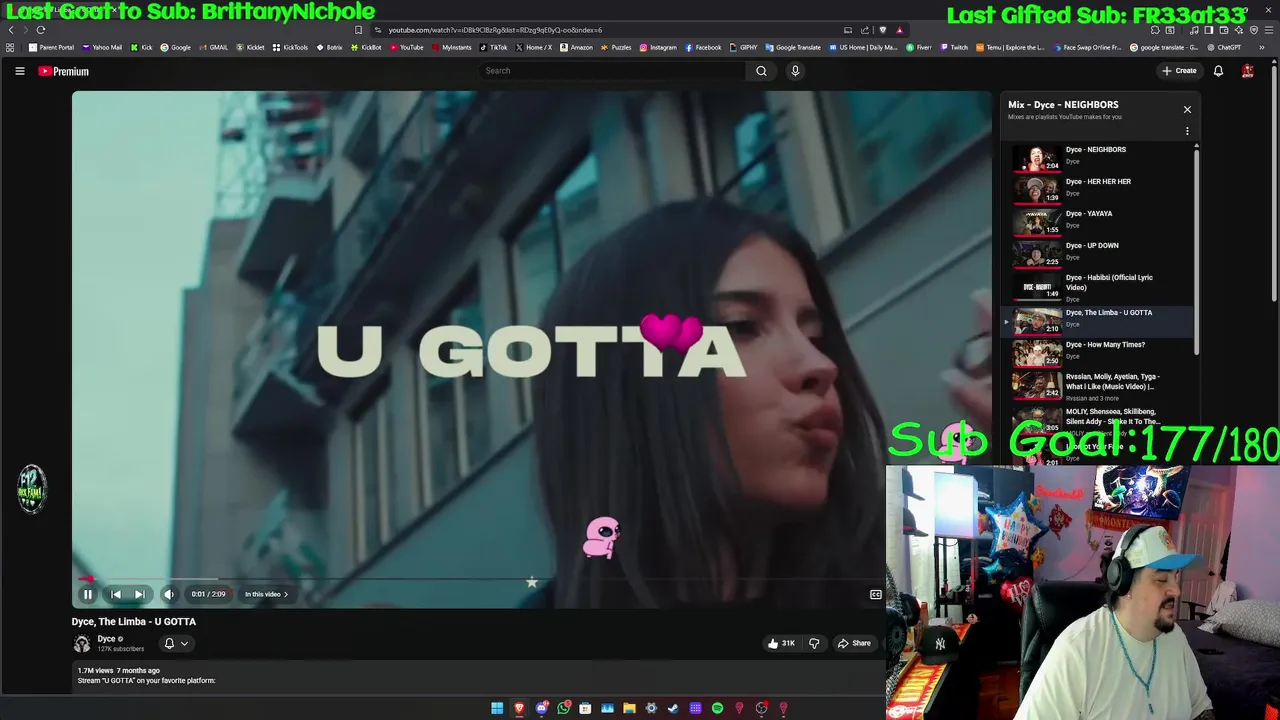This screenshot has height=720, width=1280.
Task: Mute the video with the volume icon
Action: 169,594
